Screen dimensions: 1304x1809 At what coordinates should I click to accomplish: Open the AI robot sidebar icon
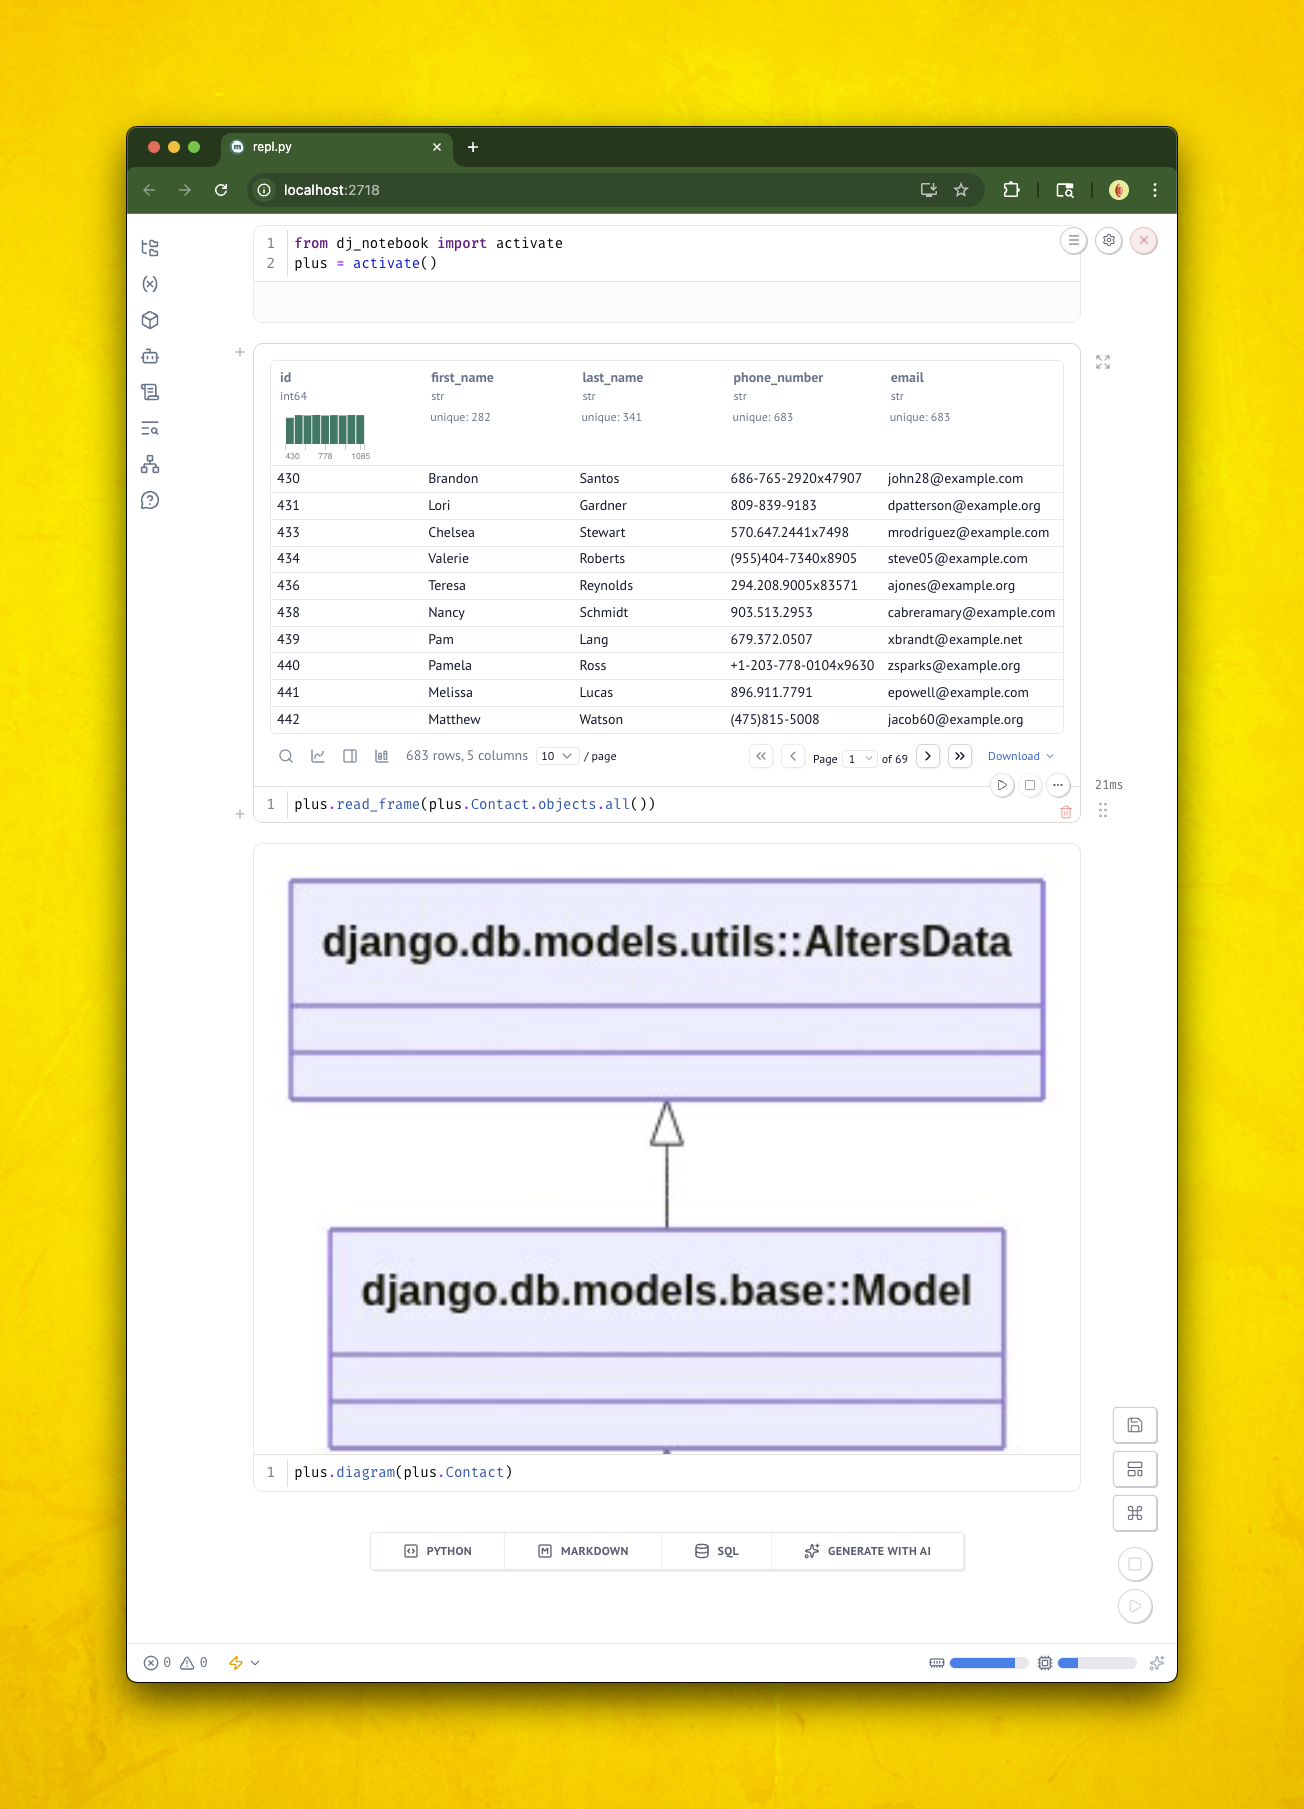150,356
